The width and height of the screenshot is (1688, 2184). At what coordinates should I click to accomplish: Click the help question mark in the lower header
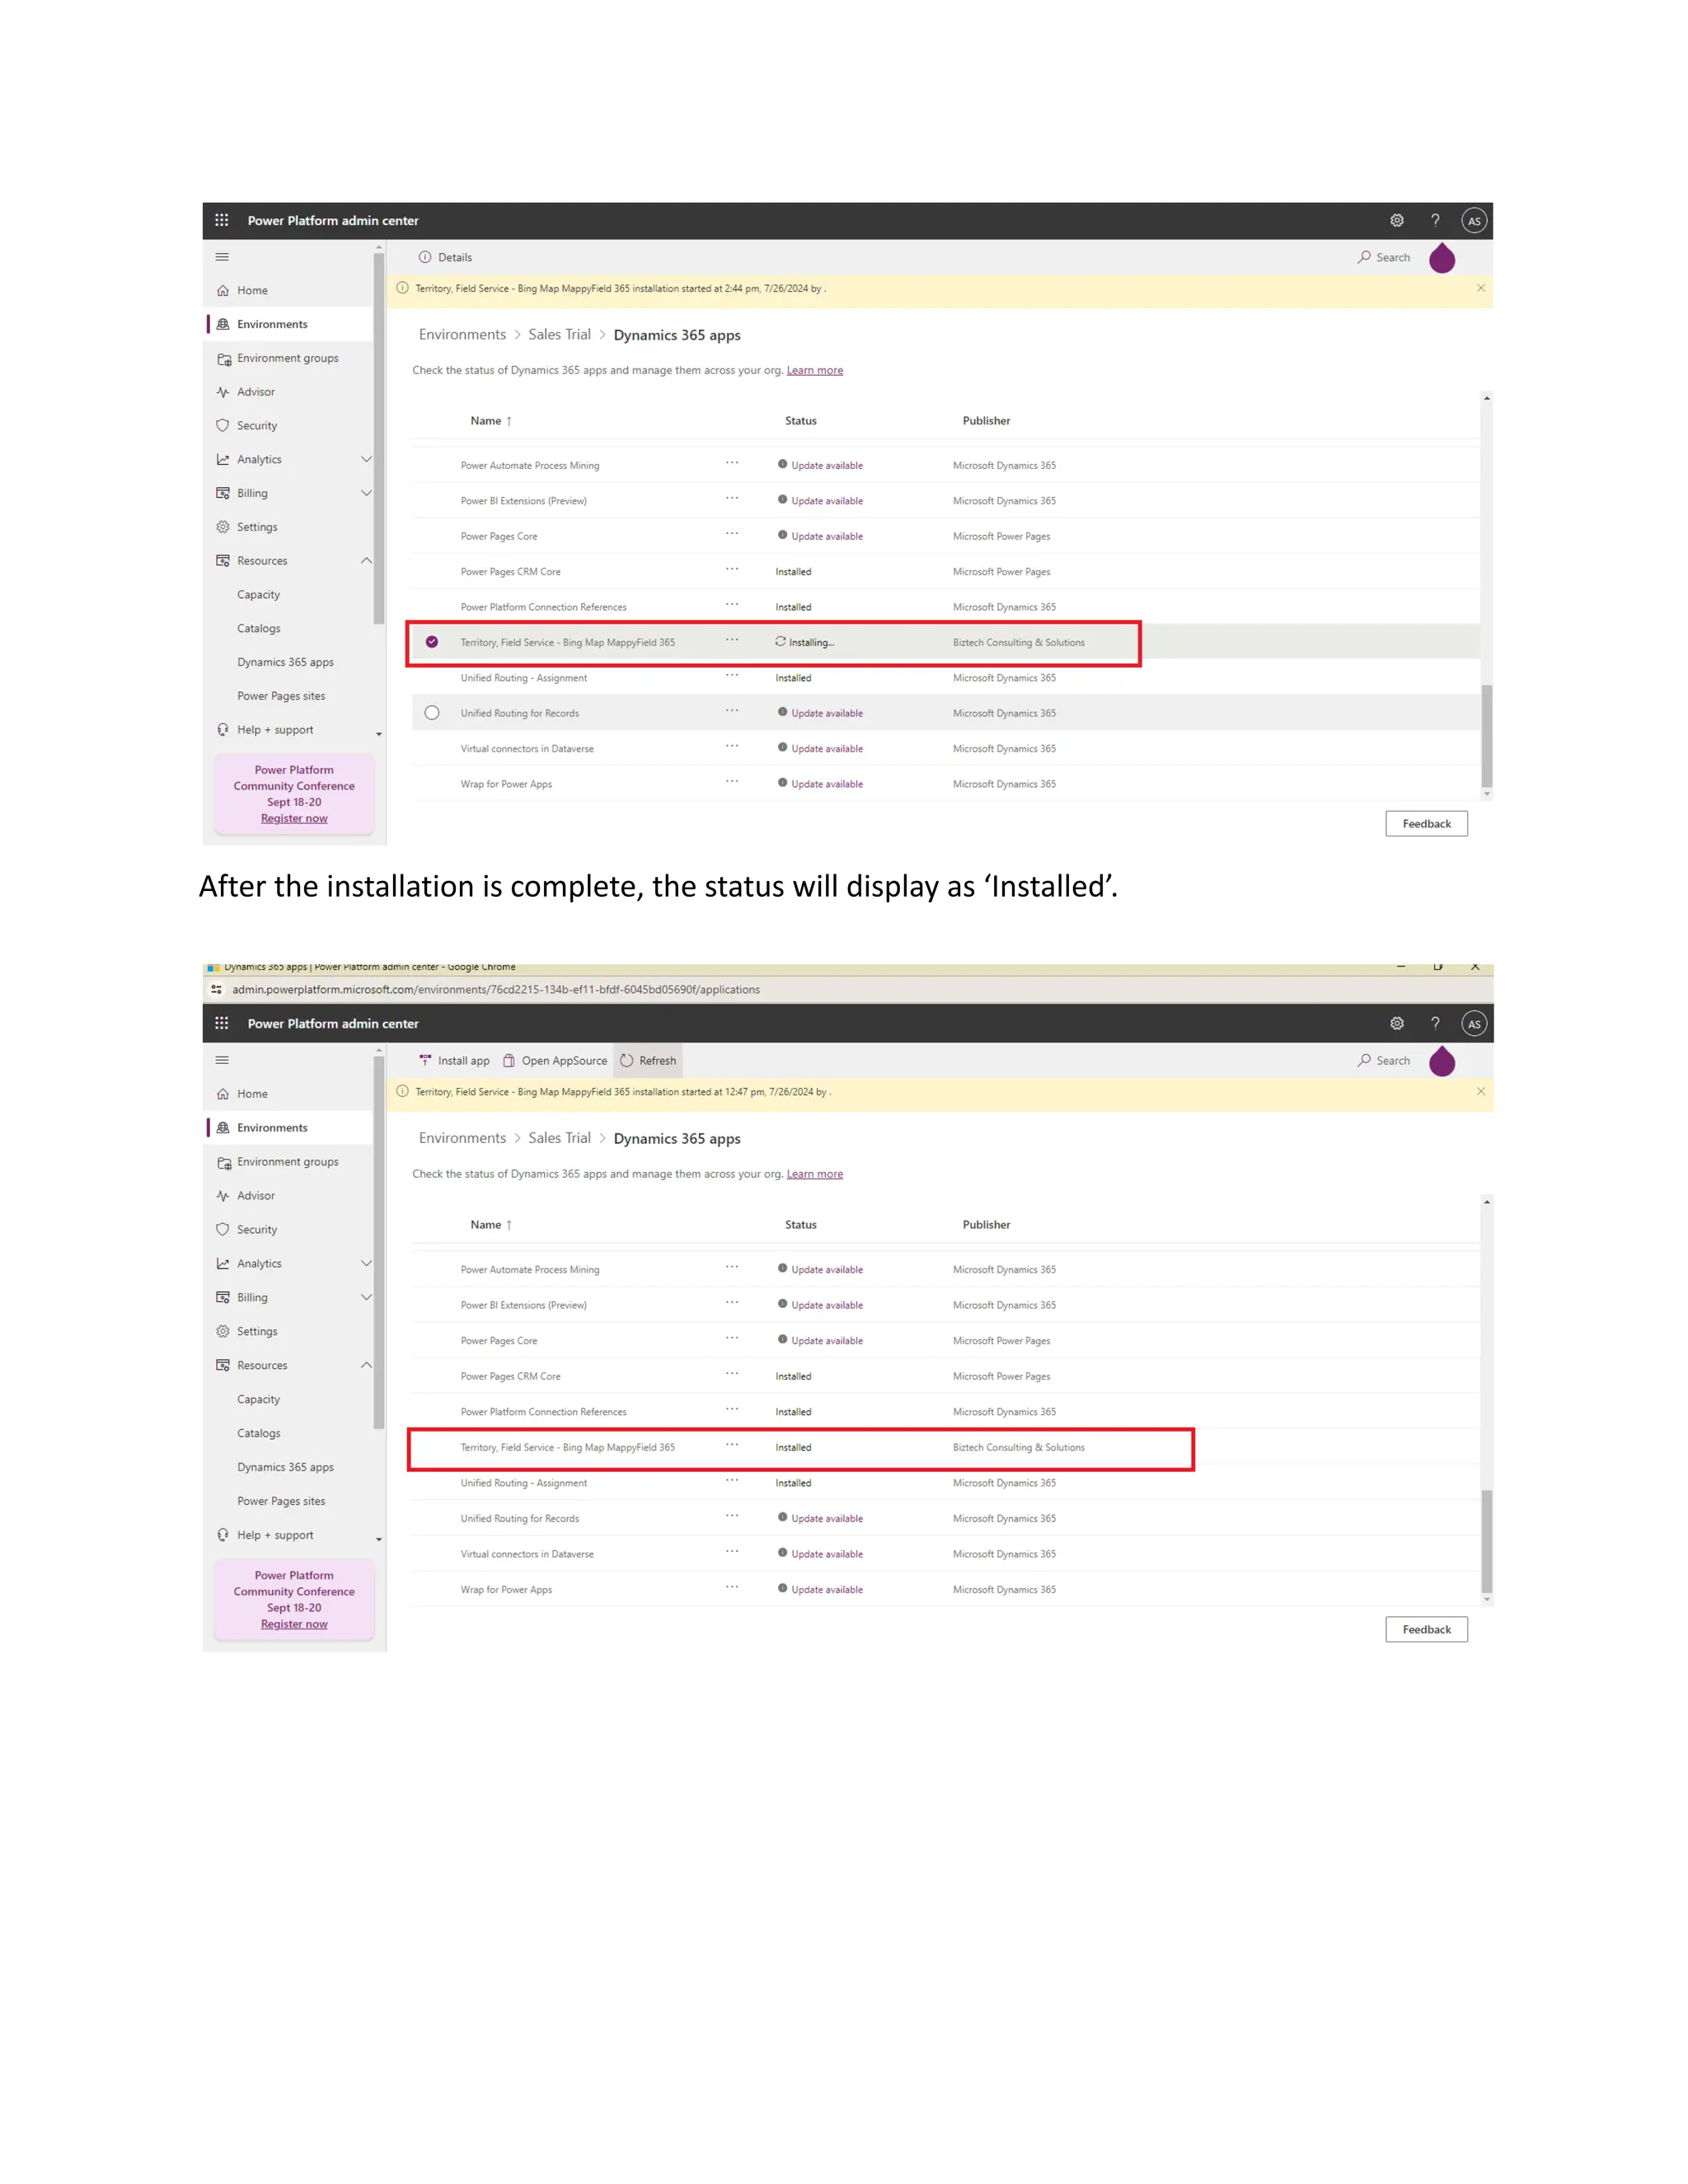coord(1435,1023)
